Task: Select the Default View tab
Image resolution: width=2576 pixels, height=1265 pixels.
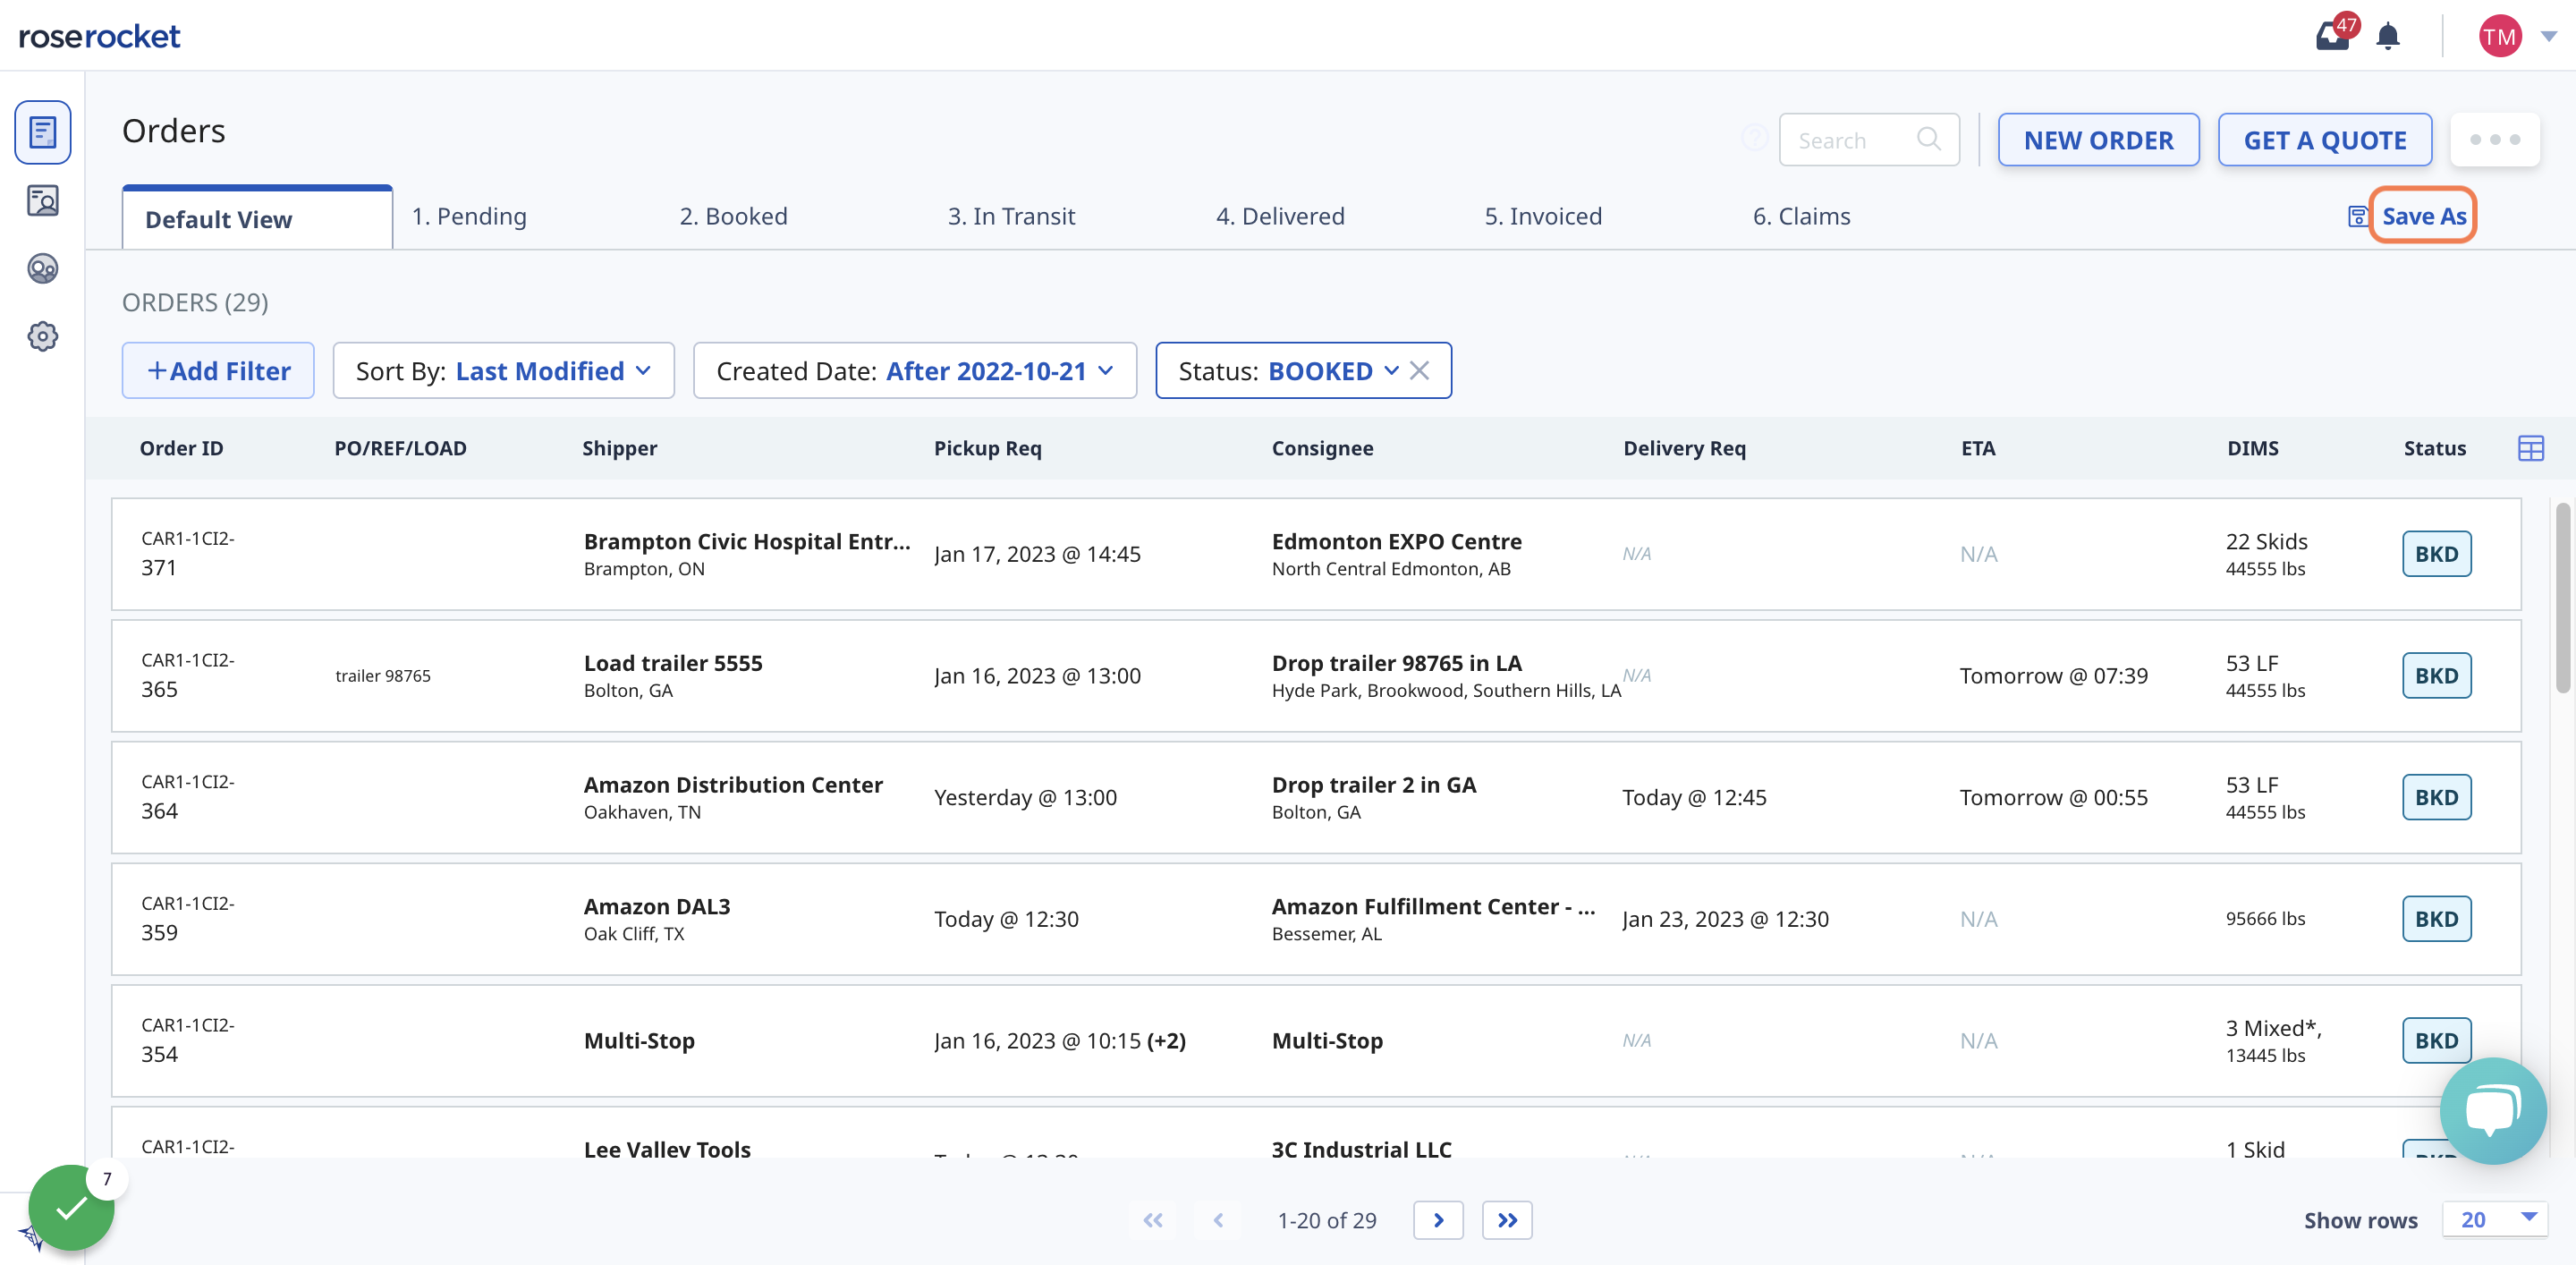Action: [257, 218]
